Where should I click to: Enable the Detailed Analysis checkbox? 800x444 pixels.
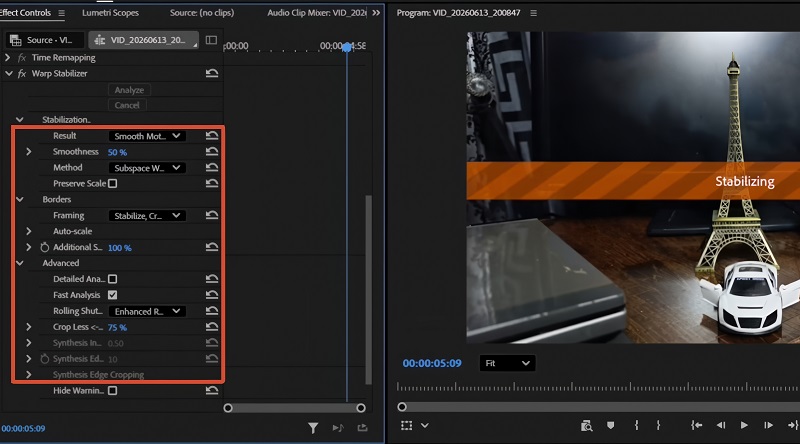pyautogui.click(x=113, y=279)
